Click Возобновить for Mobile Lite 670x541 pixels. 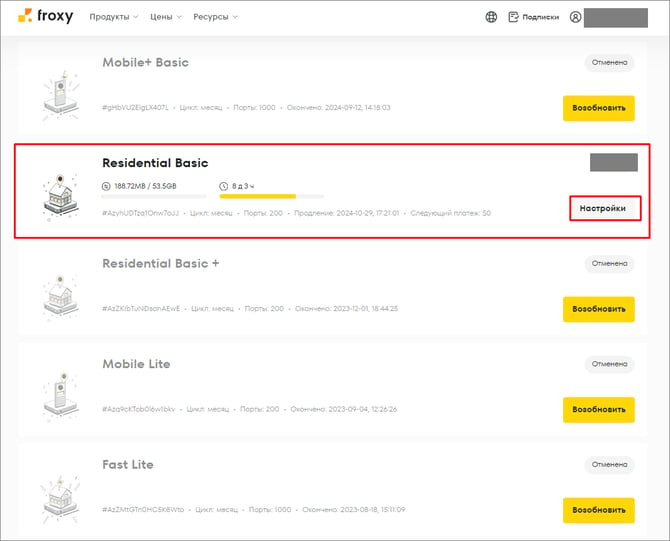coord(599,409)
